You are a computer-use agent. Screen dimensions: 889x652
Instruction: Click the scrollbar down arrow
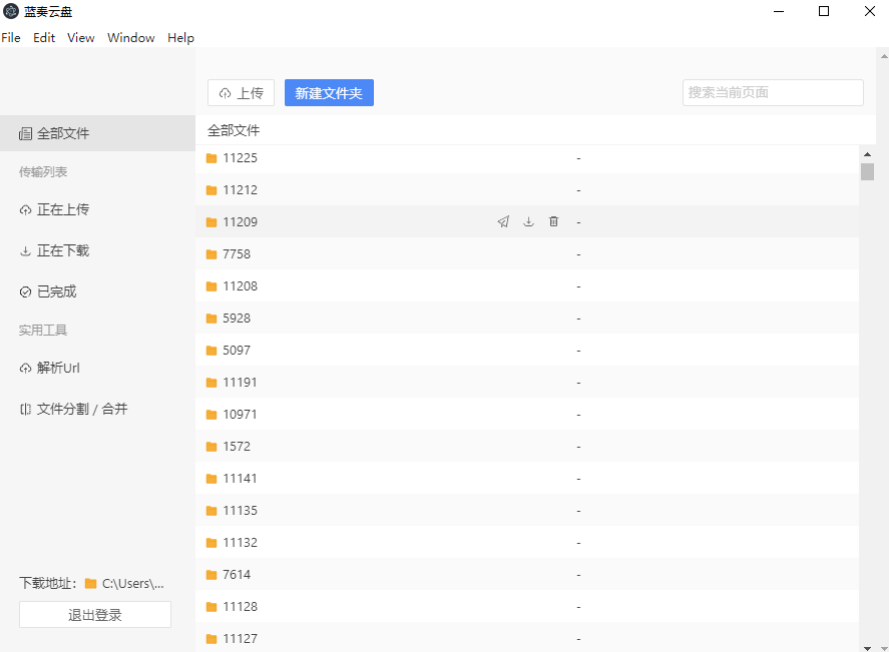(x=869, y=645)
